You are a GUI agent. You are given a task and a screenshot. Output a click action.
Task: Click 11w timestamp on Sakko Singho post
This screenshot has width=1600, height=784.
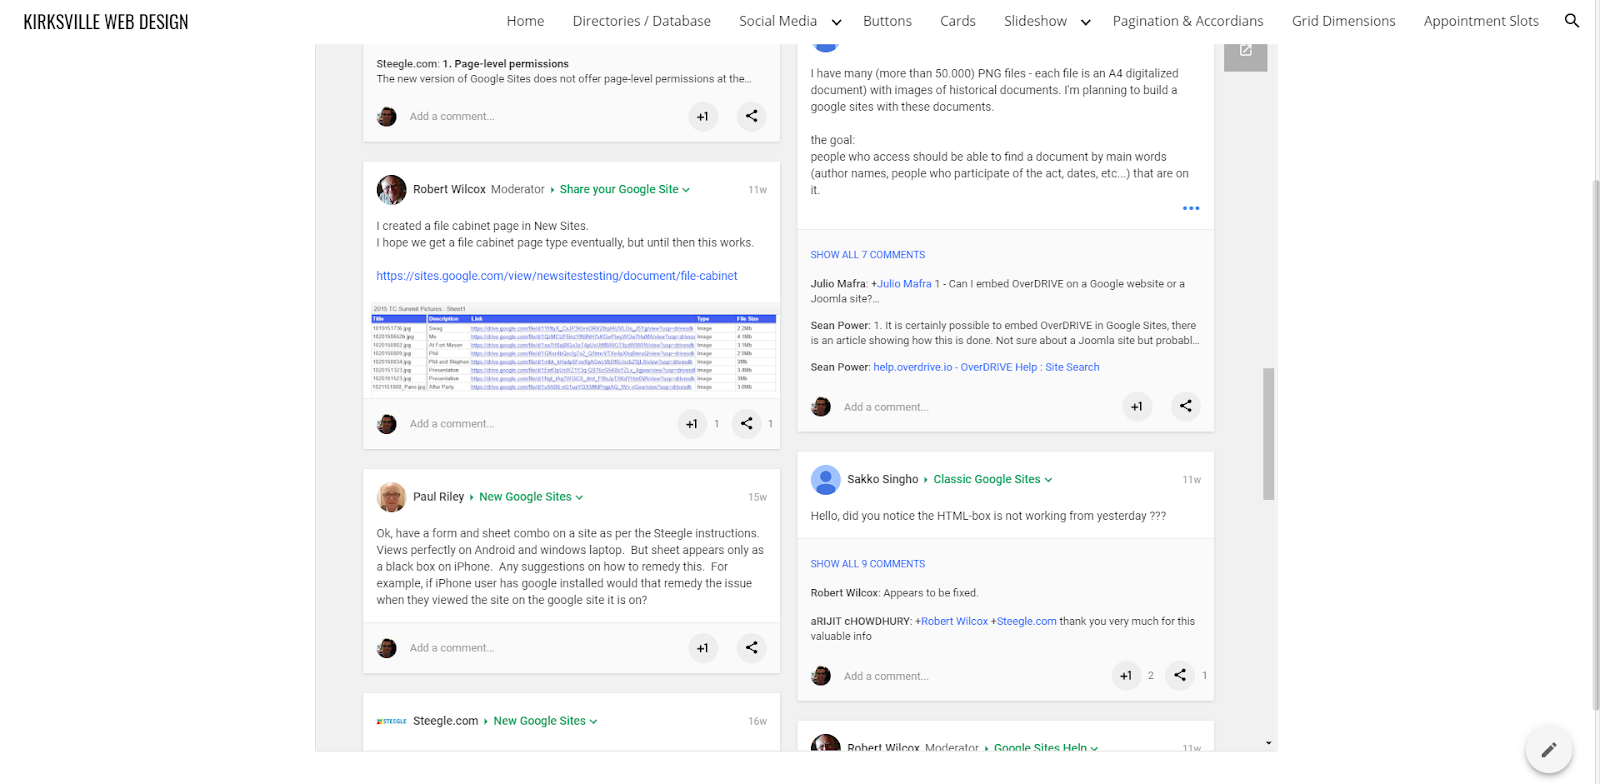(x=1191, y=480)
